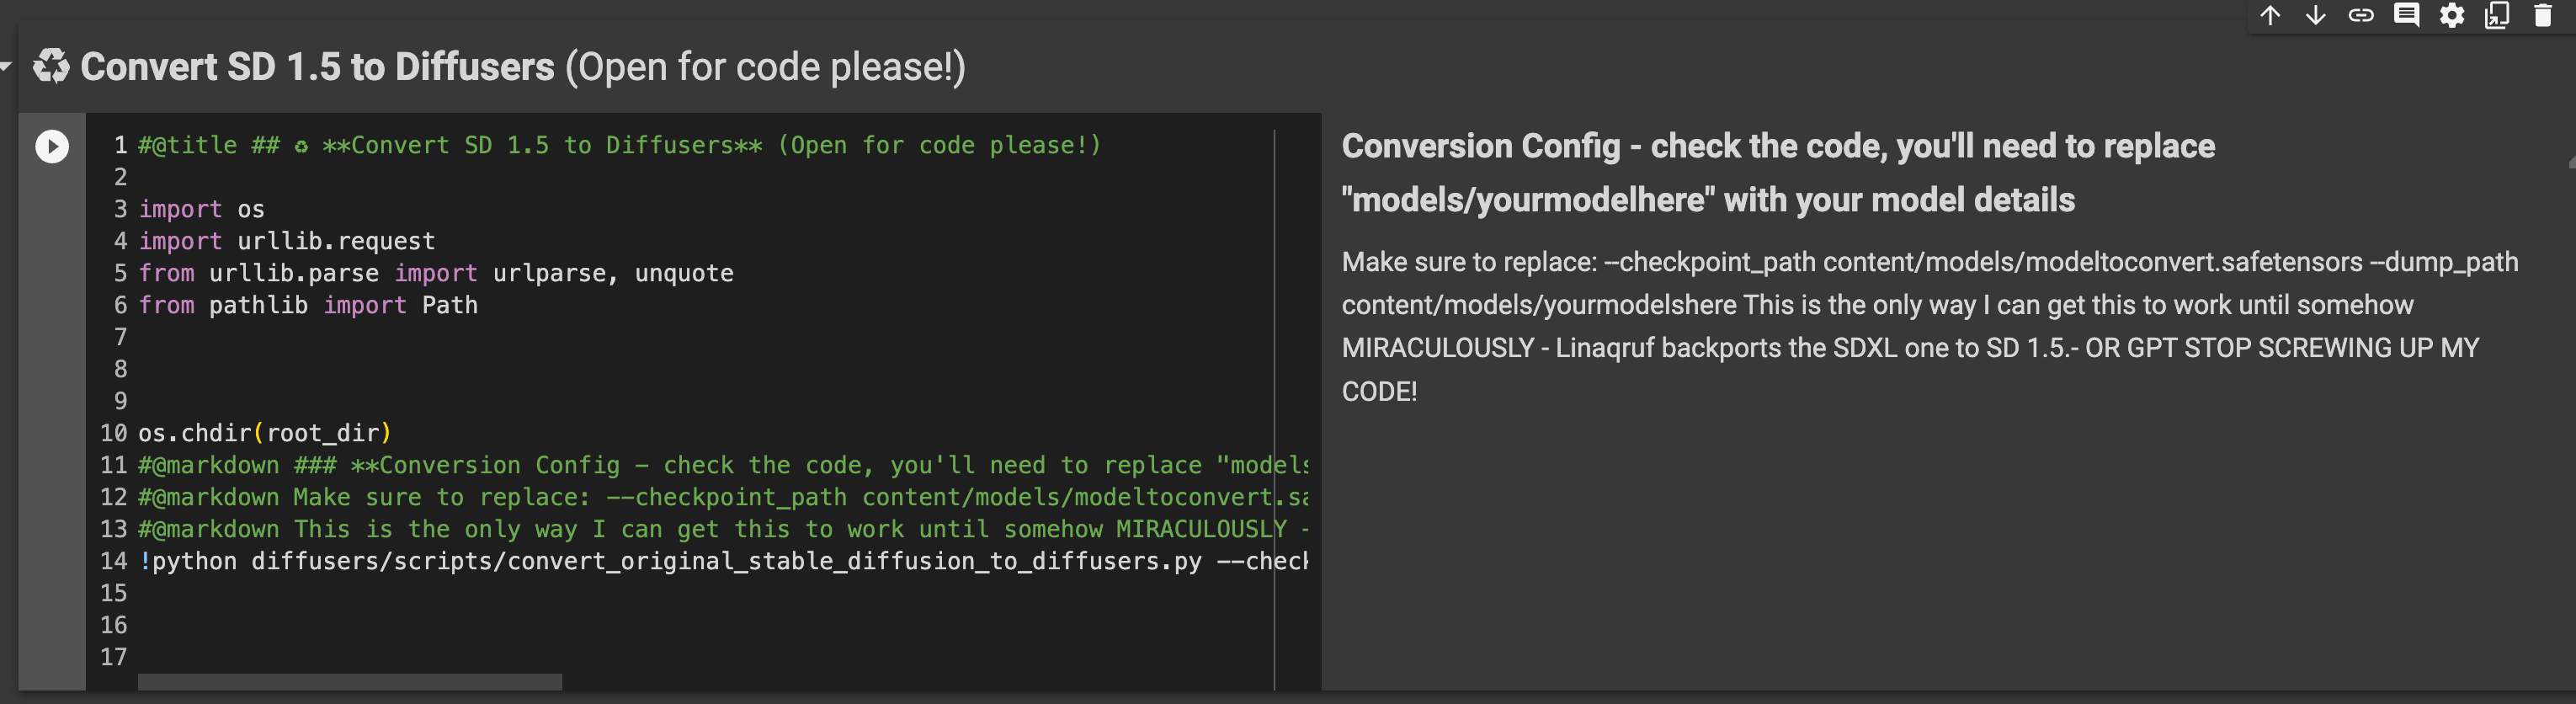The image size is (2576, 704).
Task: Click the Conversion Config form heading
Action: (x=1778, y=173)
